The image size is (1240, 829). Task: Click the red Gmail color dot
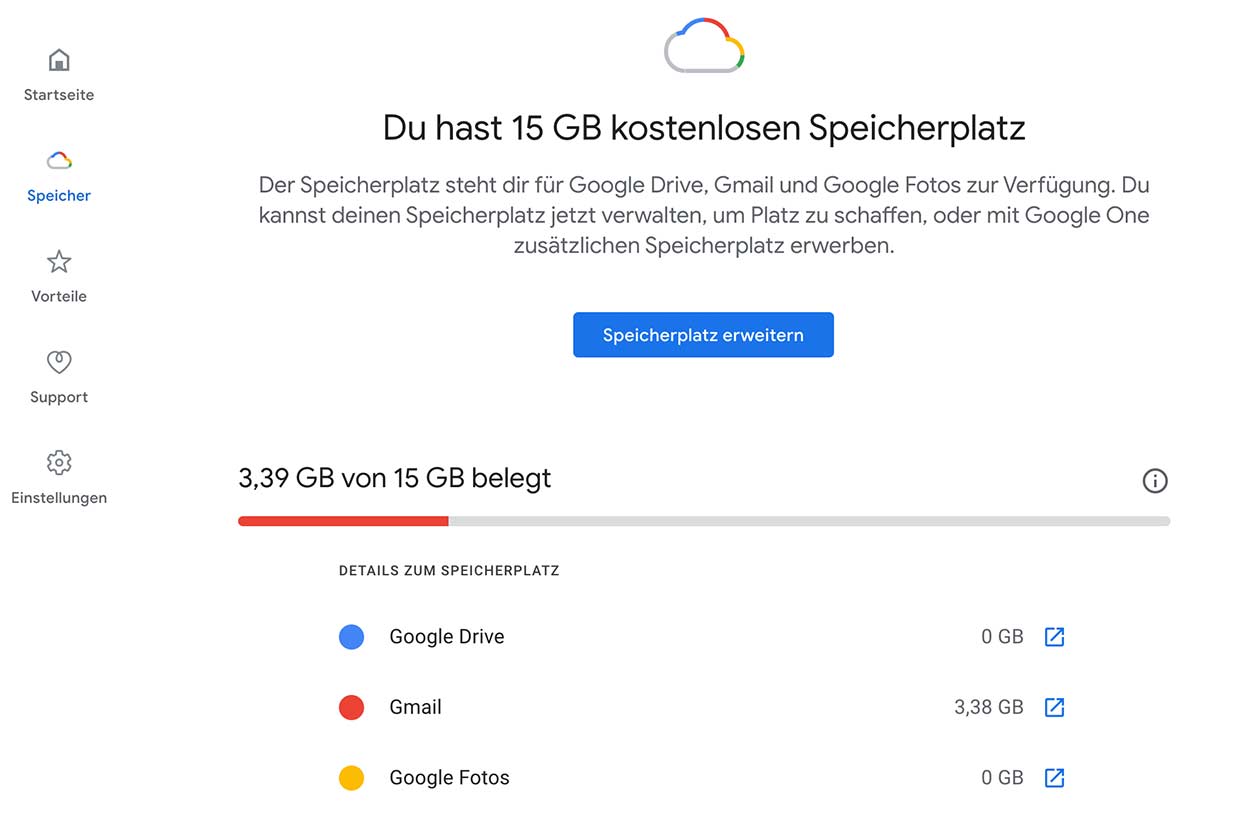click(351, 708)
